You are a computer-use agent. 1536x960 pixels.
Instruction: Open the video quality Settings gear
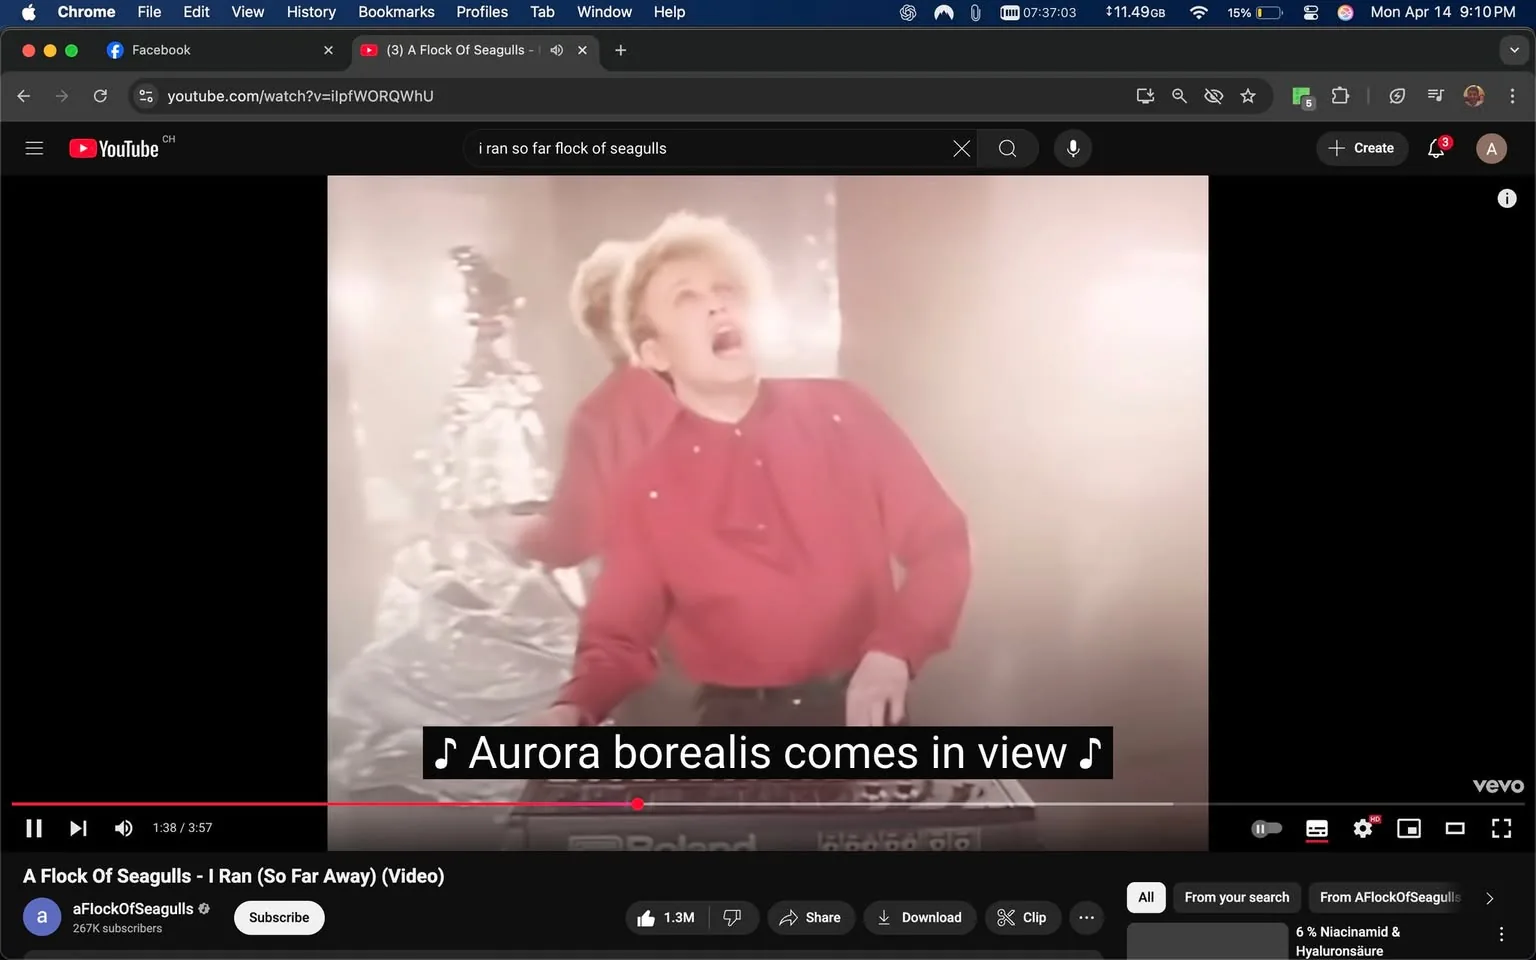1362,828
